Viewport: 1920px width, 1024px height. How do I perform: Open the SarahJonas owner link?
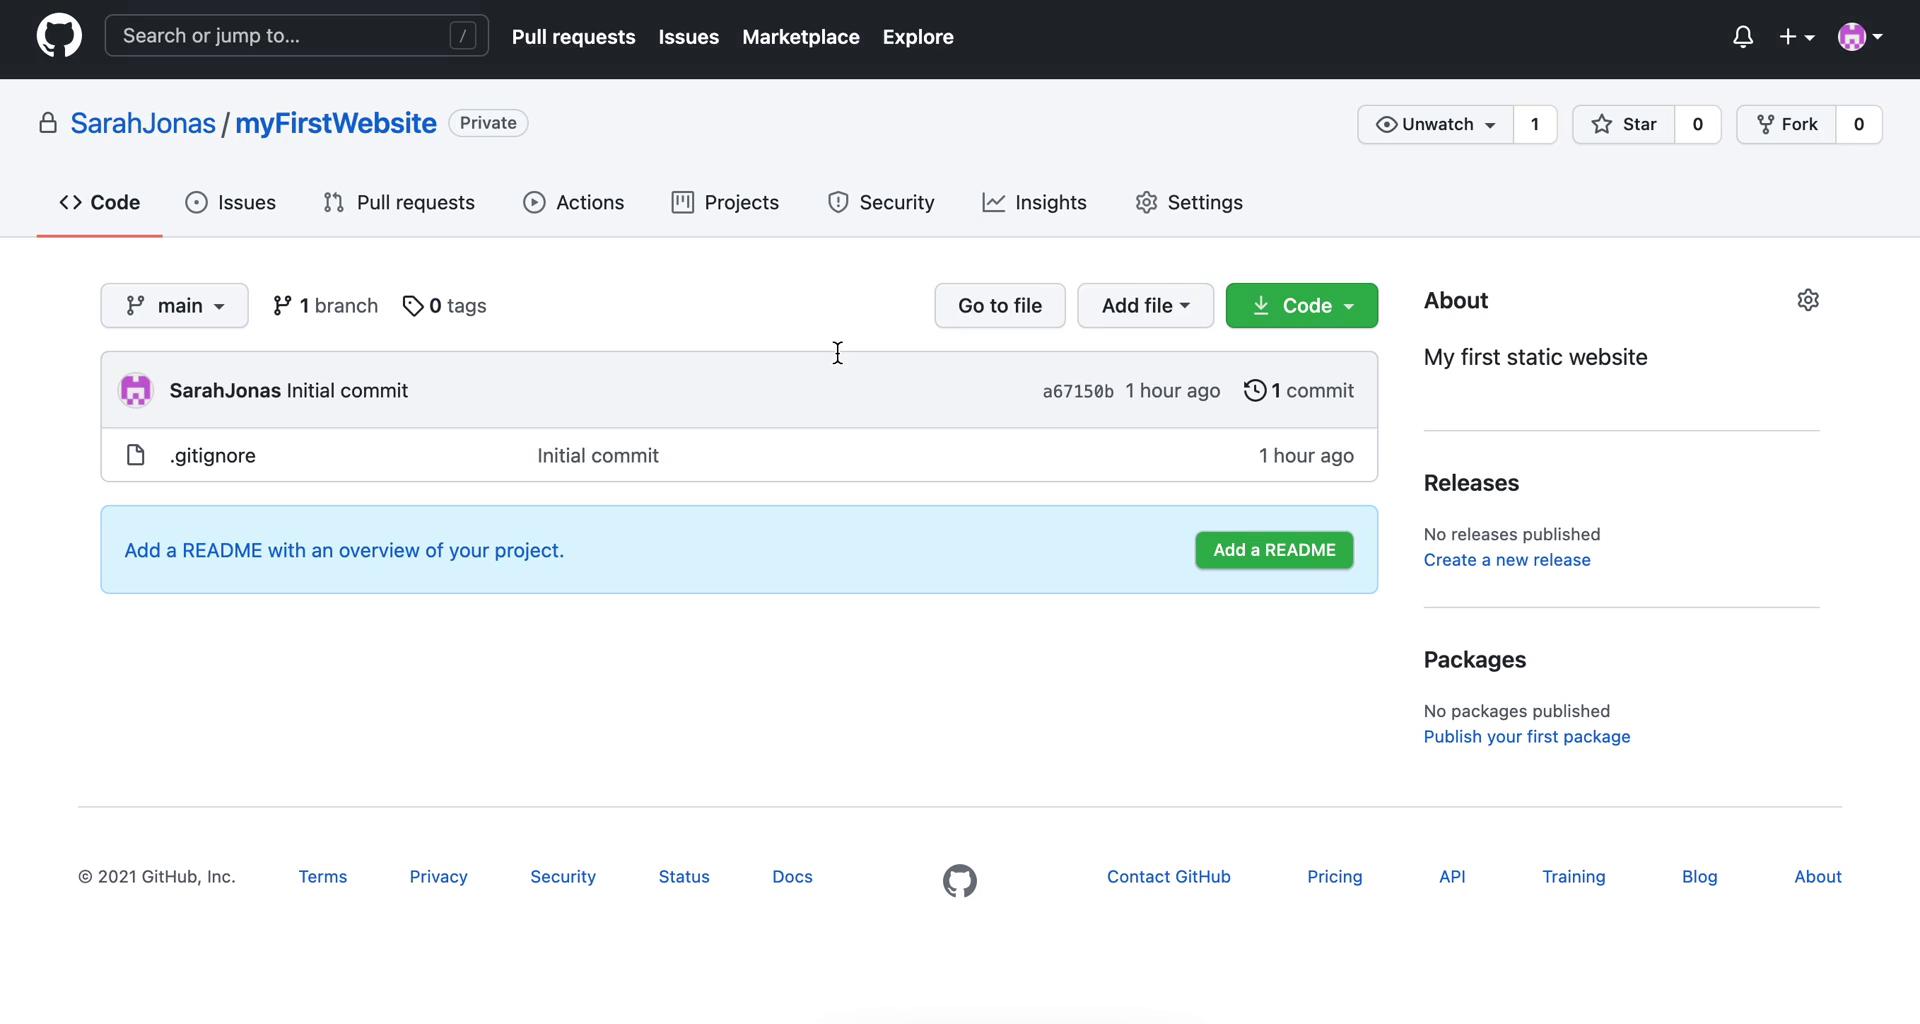143,123
